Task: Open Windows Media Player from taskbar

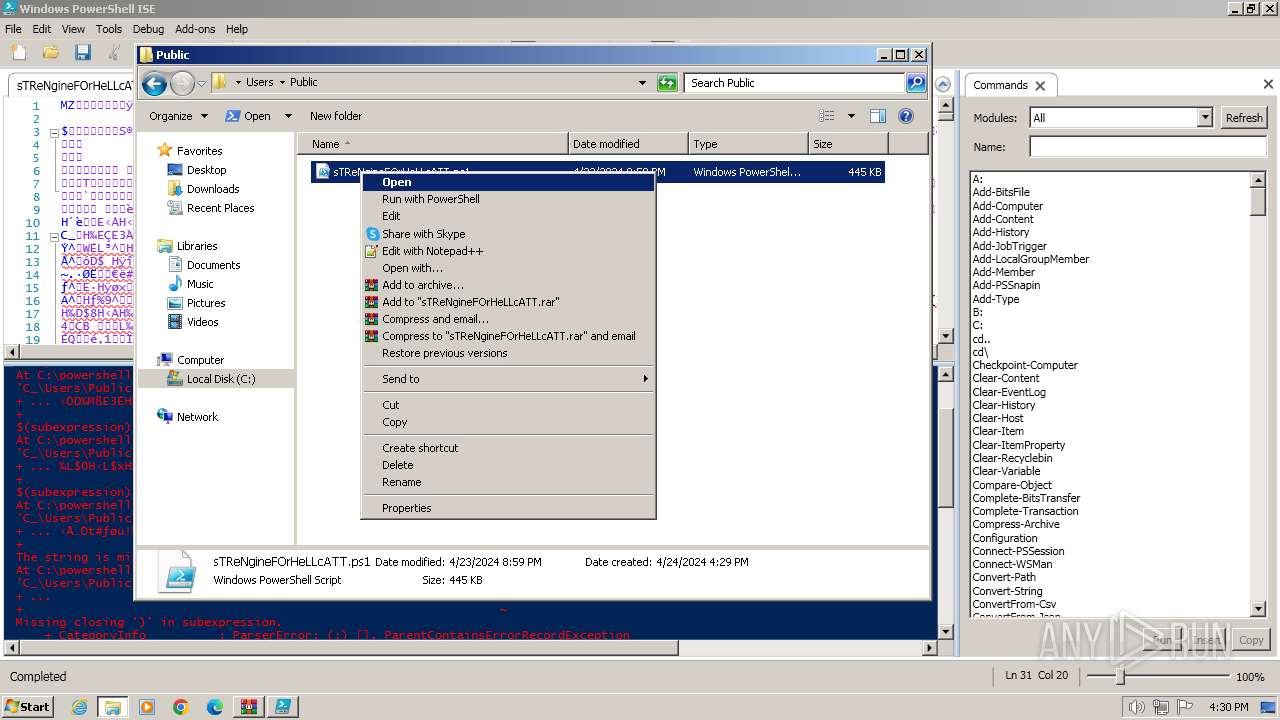Action: click(x=147, y=707)
